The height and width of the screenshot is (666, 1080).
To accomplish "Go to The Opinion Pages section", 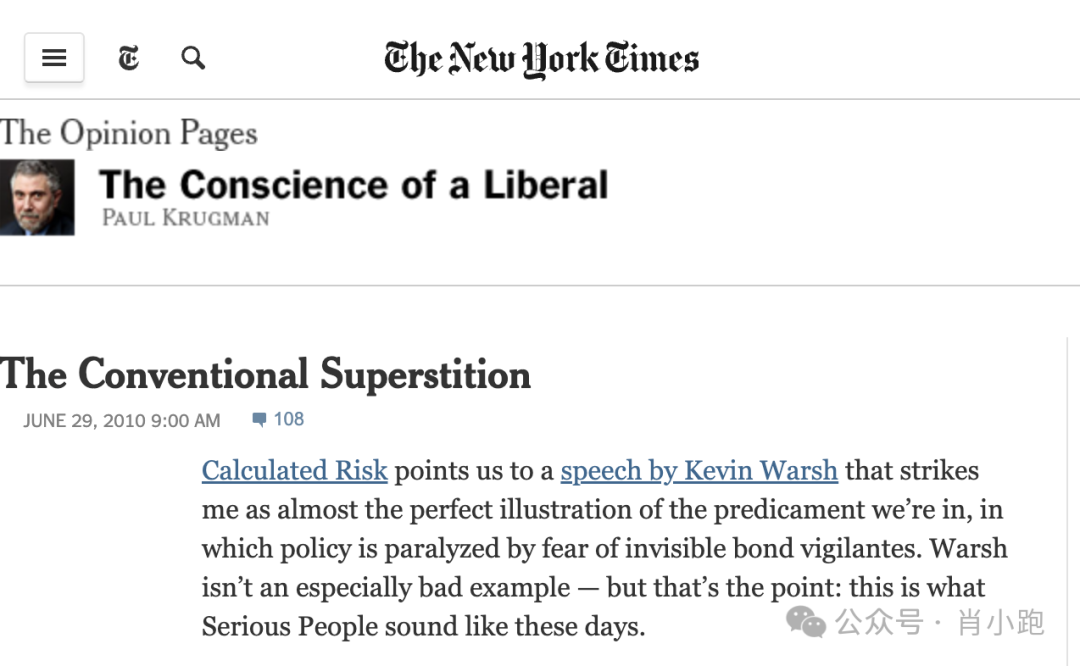I will pyautogui.click(x=129, y=133).
